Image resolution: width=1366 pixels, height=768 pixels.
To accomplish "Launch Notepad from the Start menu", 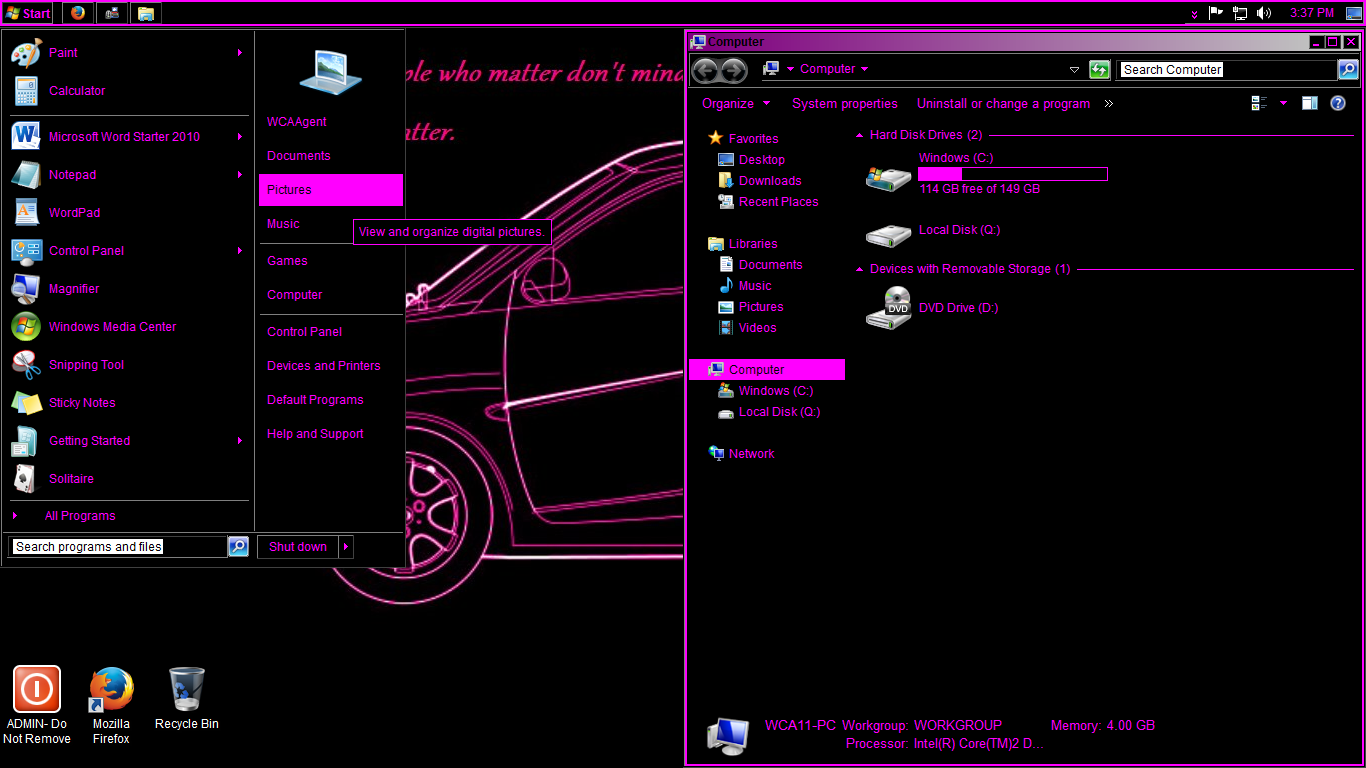I will [x=126, y=175].
